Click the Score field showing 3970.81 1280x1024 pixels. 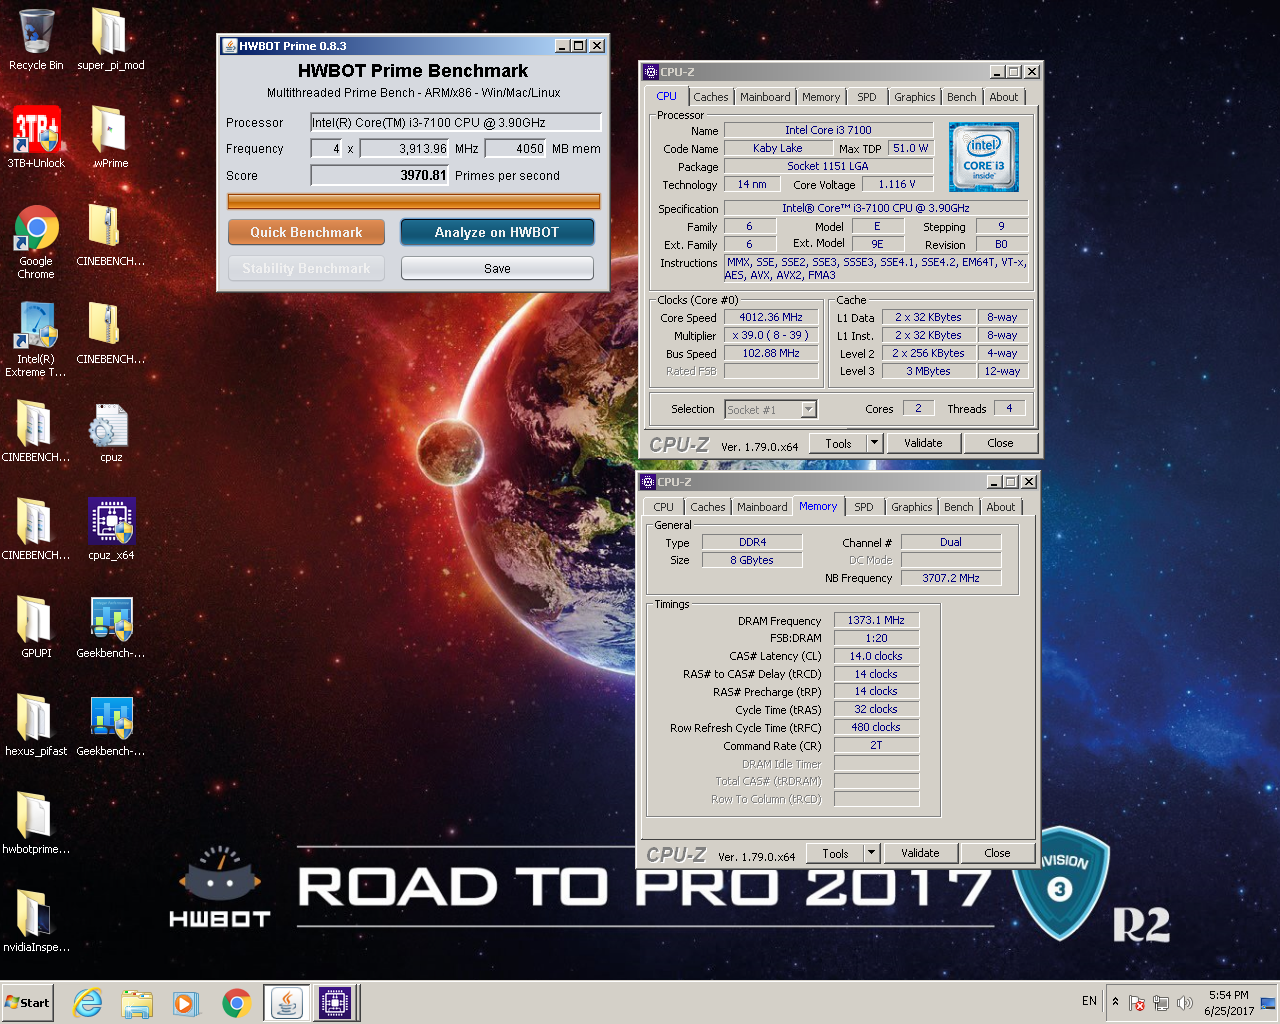(380, 175)
